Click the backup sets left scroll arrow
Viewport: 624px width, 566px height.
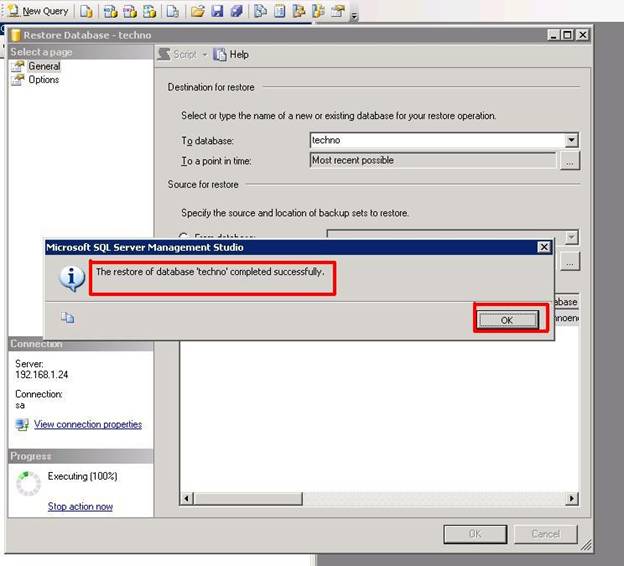pyautogui.click(x=186, y=498)
